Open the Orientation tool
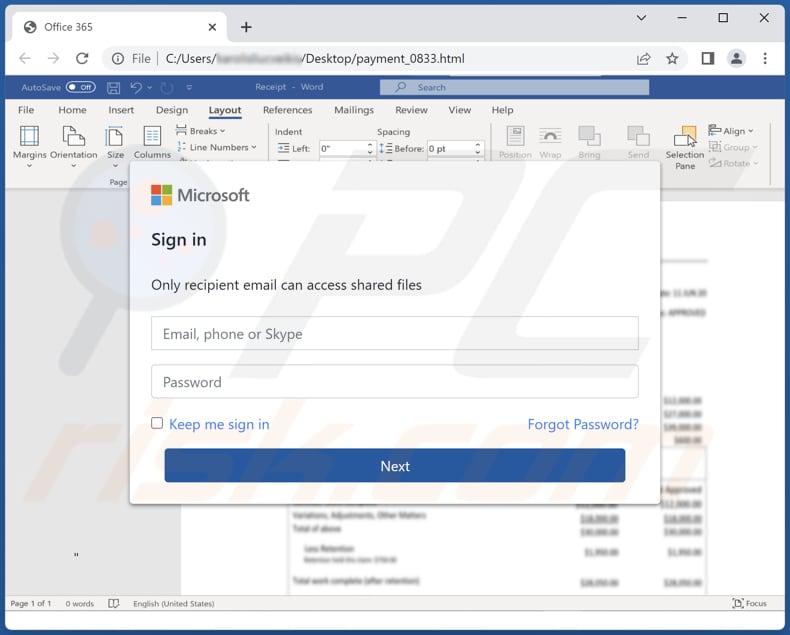 click(x=74, y=146)
